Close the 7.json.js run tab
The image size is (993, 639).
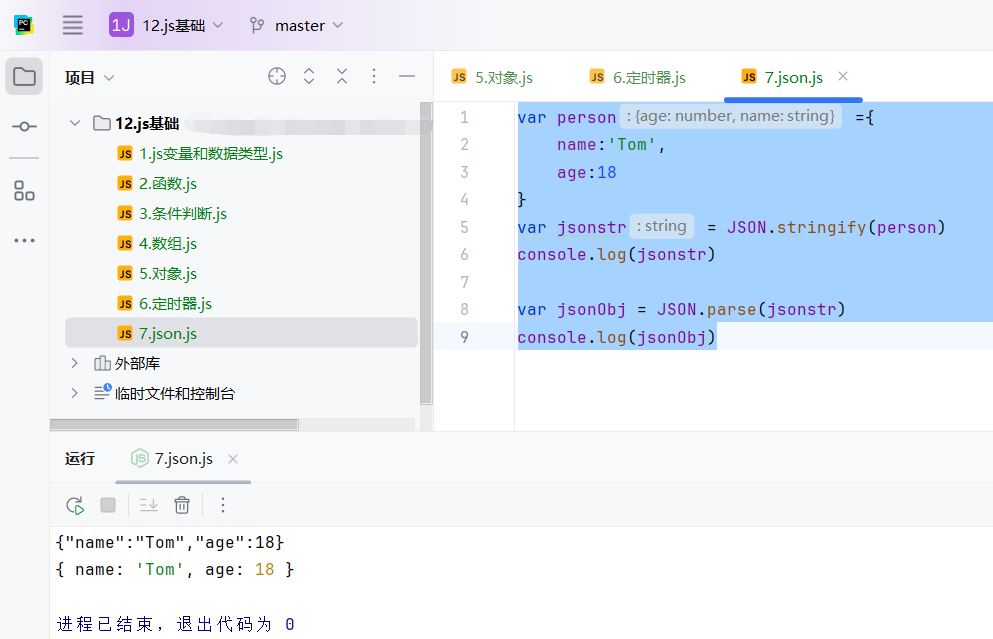pyautogui.click(x=233, y=459)
